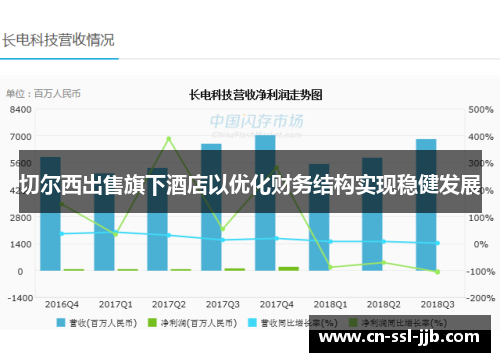Click the 净利润(百万人民币) legend label
500x362 pixels.
pyautogui.click(x=199, y=323)
